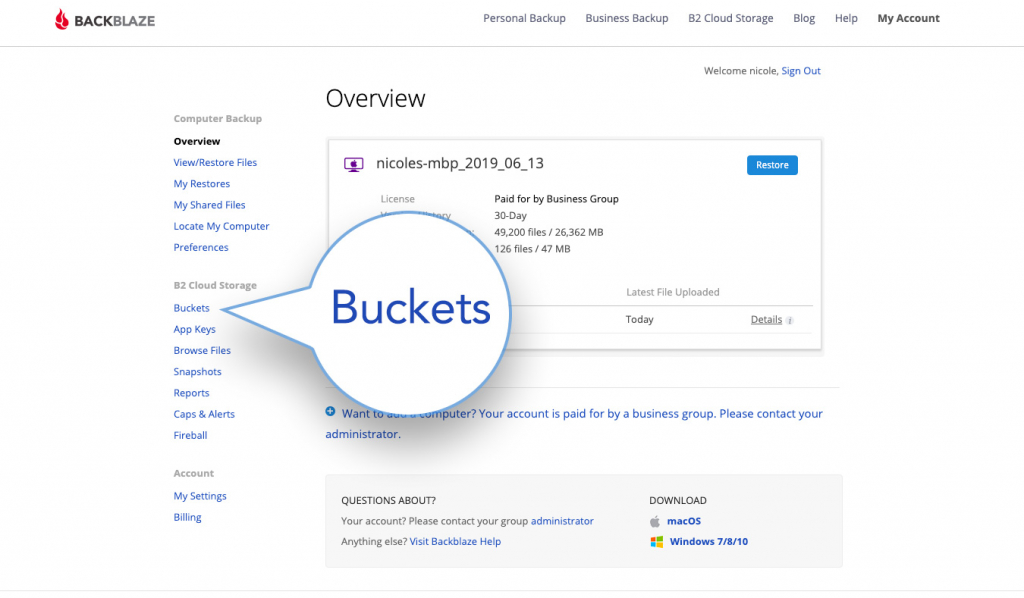
Task: Open Help in the top navigation
Action: pyautogui.click(x=846, y=18)
